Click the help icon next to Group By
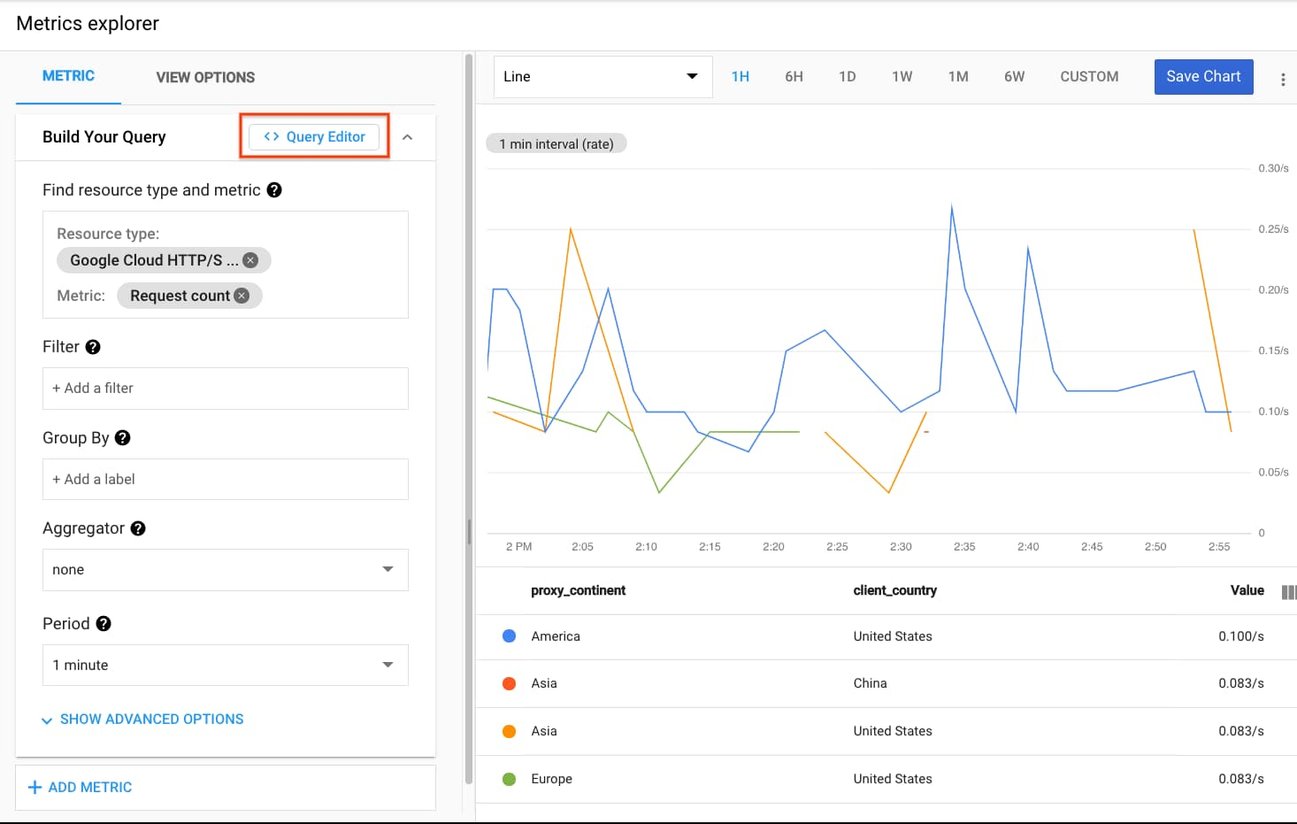Screen dimensions: 1297x824 click(122, 438)
